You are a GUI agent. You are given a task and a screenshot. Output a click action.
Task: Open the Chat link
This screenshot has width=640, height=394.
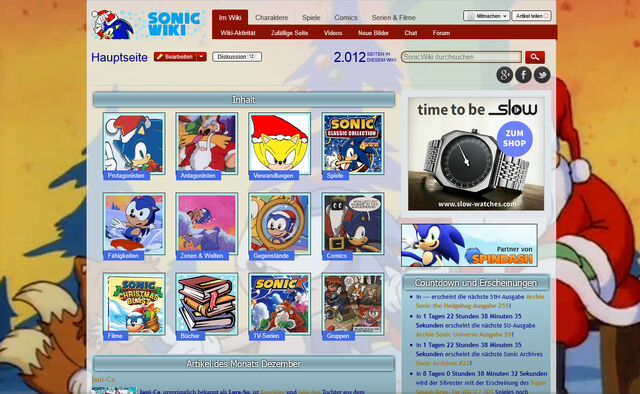click(411, 33)
